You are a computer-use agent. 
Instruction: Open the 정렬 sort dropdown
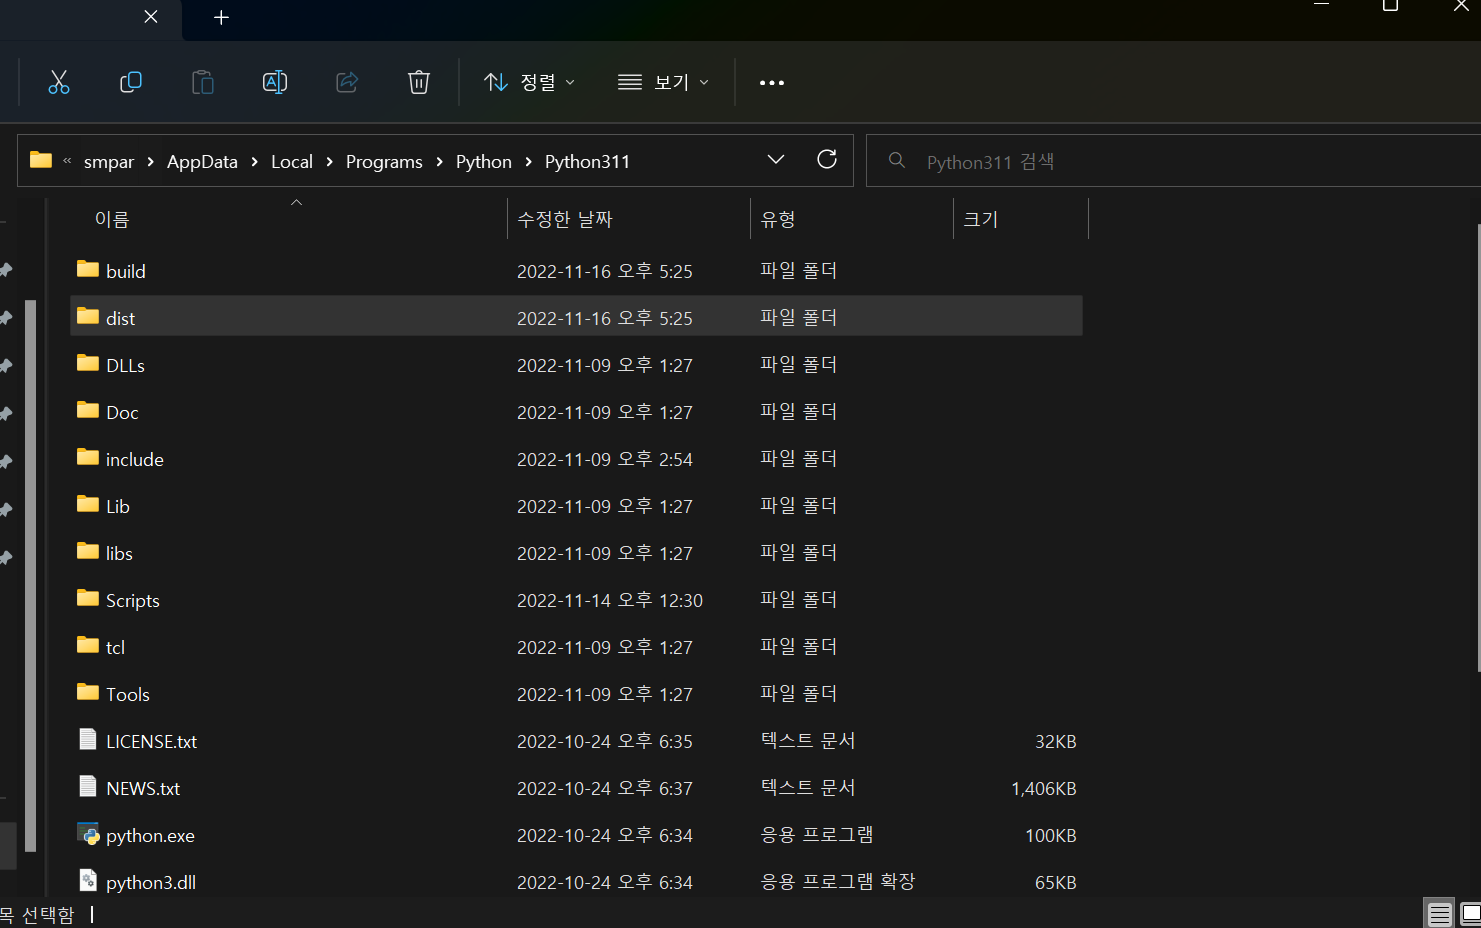[x=530, y=82]
